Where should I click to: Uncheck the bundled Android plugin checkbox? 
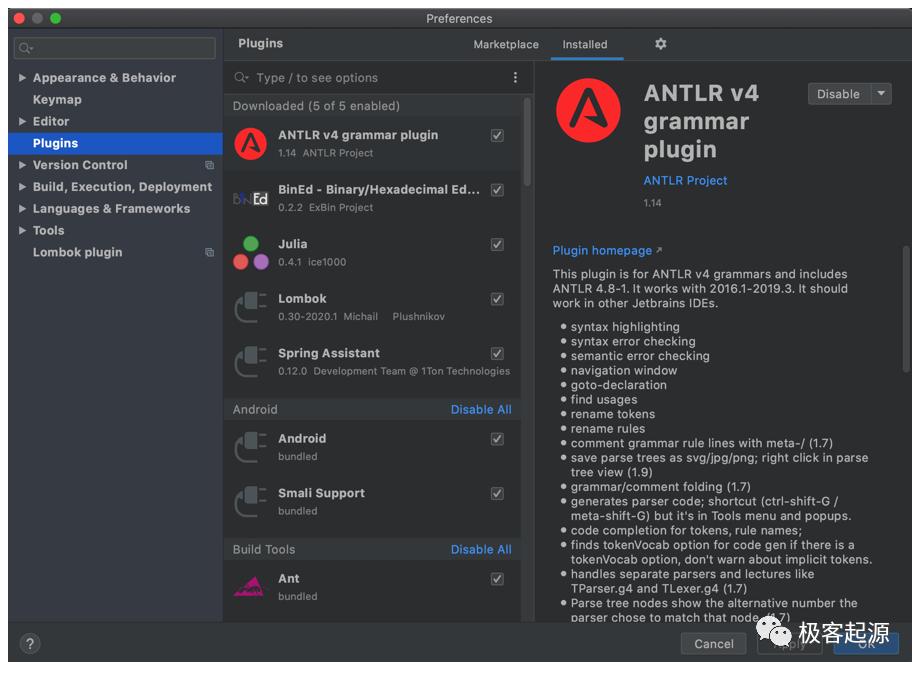[x=497, y=439]
